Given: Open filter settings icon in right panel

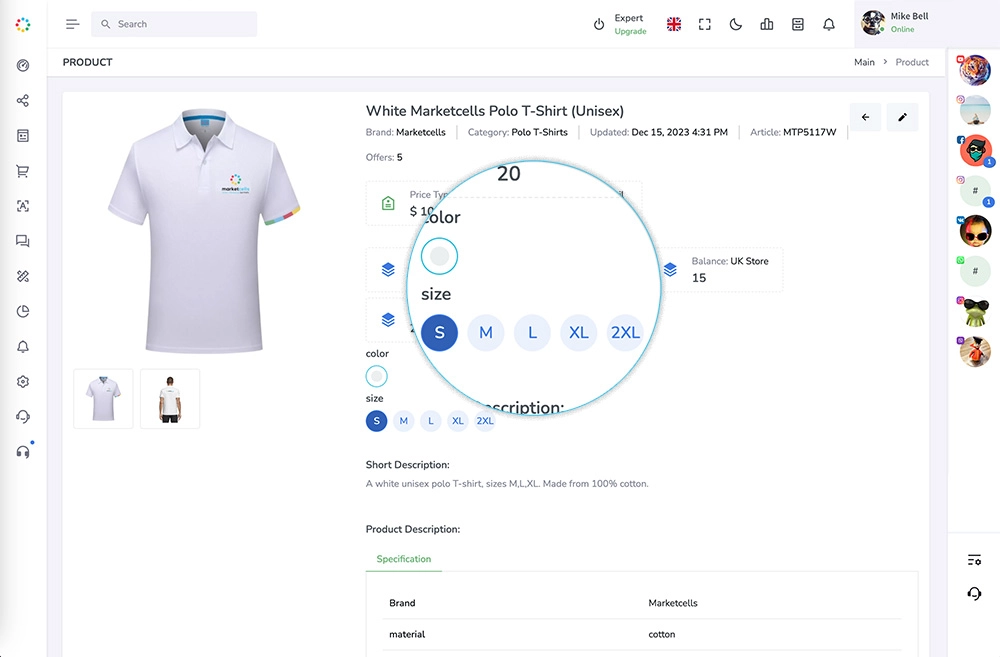Looking at the screenshot, I should [974, 559].
